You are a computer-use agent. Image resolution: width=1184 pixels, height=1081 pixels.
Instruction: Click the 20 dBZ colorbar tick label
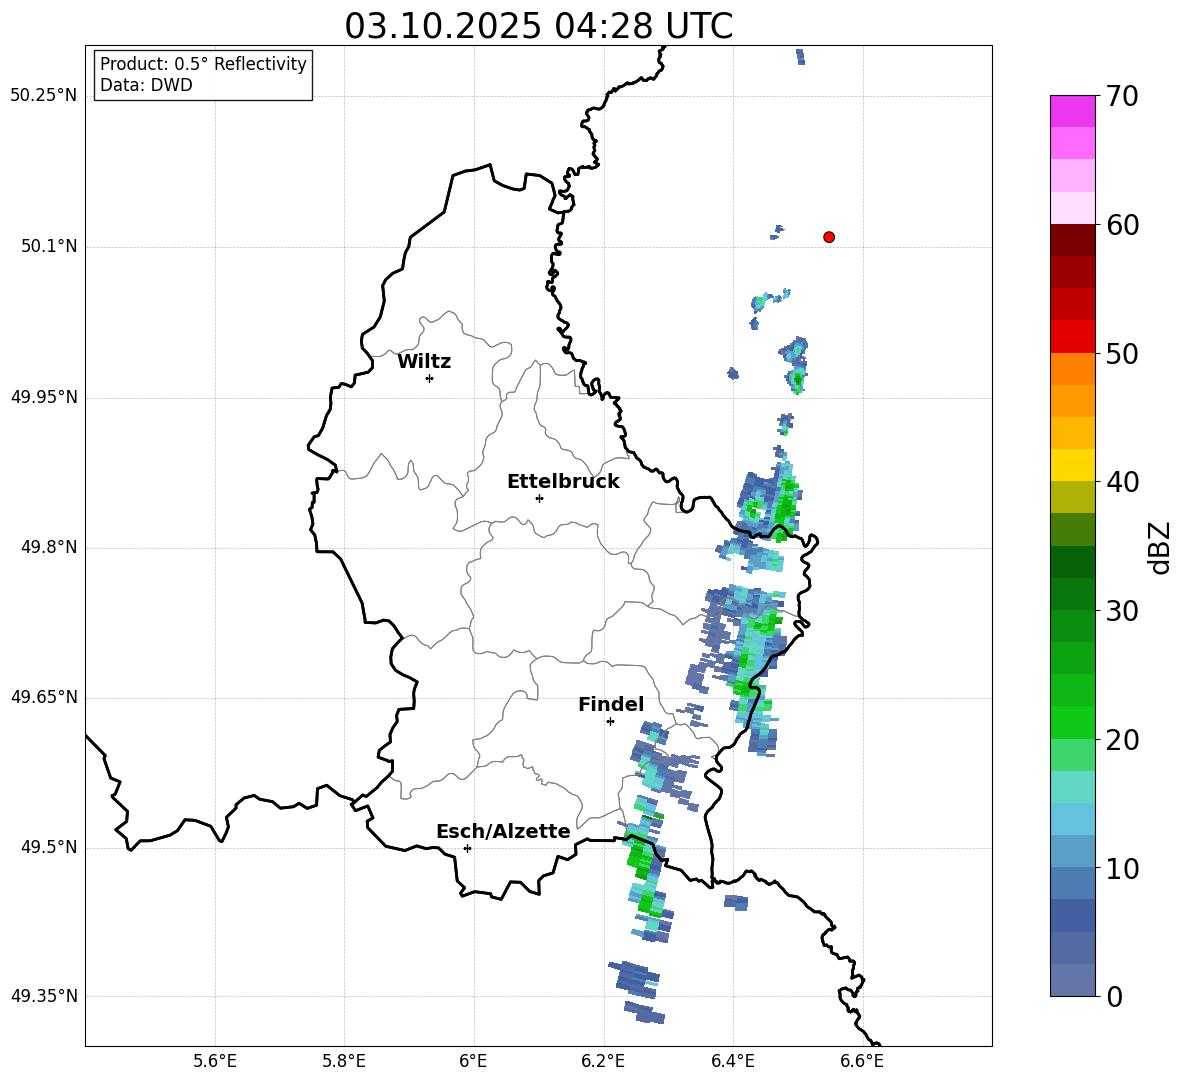1122,740
